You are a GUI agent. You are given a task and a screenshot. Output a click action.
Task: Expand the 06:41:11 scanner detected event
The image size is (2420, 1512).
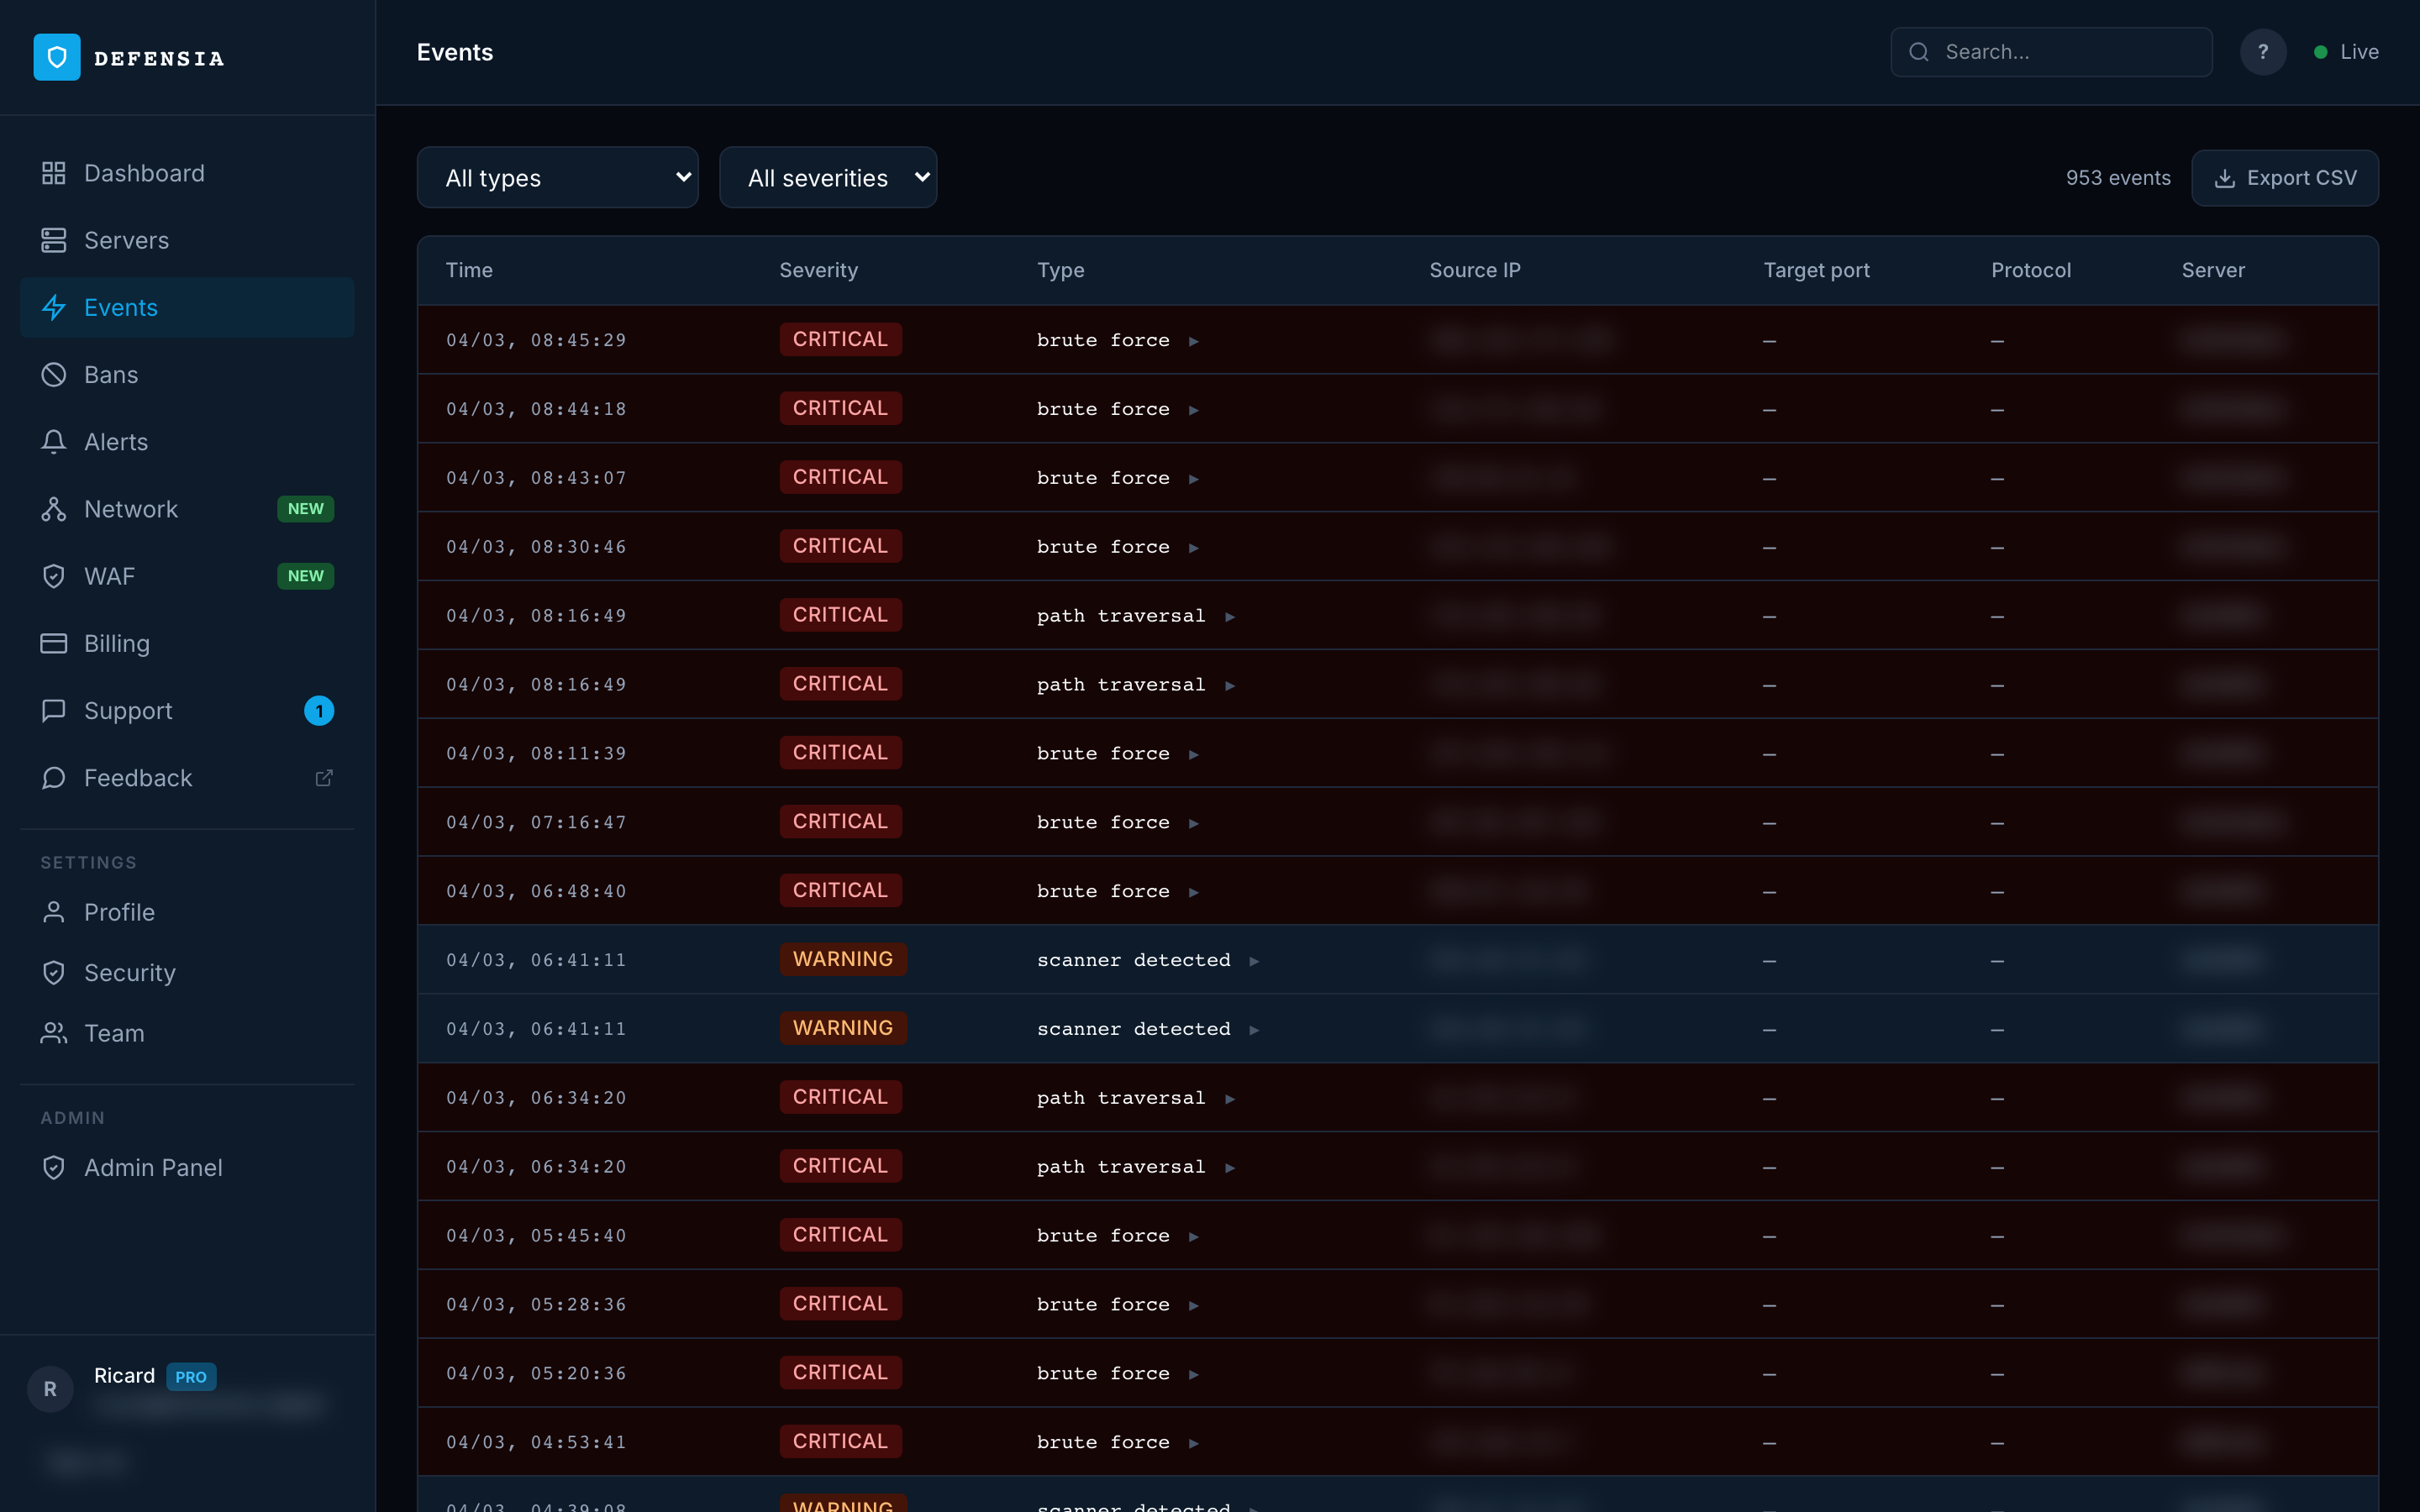1254,961
